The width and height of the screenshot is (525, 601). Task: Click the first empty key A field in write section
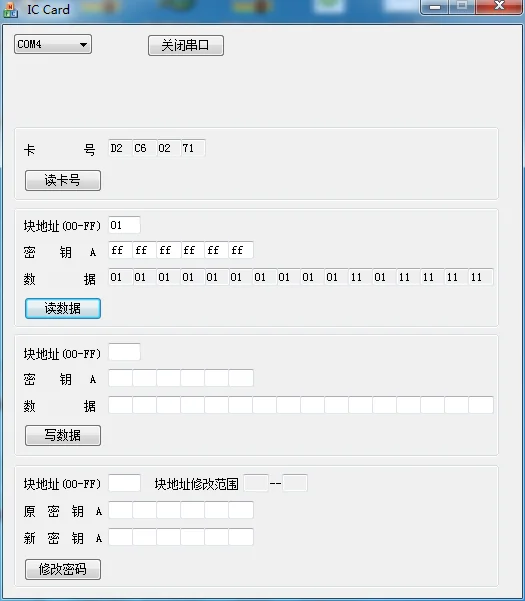click(120, 378)
